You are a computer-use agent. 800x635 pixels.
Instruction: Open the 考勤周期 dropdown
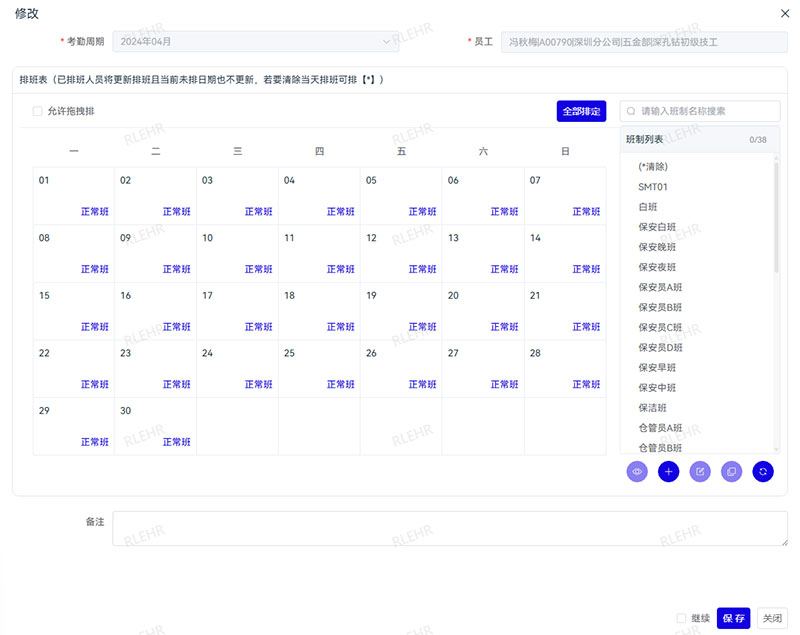click(256, 41)
